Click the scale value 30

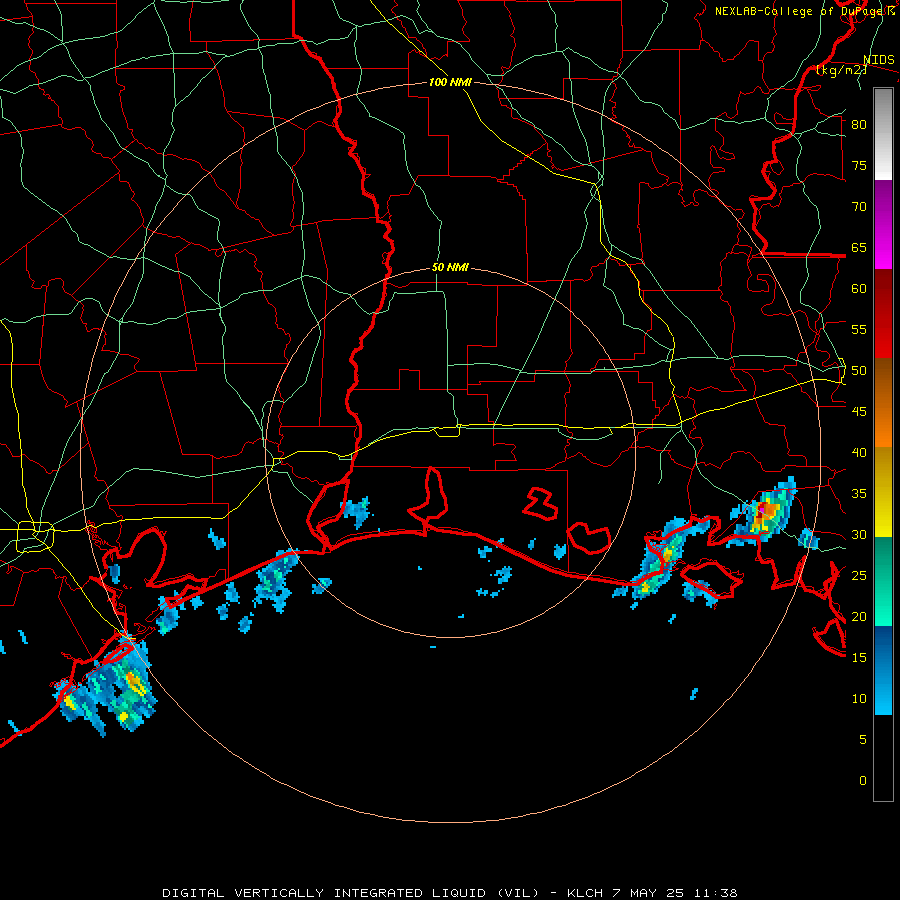tap(859, 534)
